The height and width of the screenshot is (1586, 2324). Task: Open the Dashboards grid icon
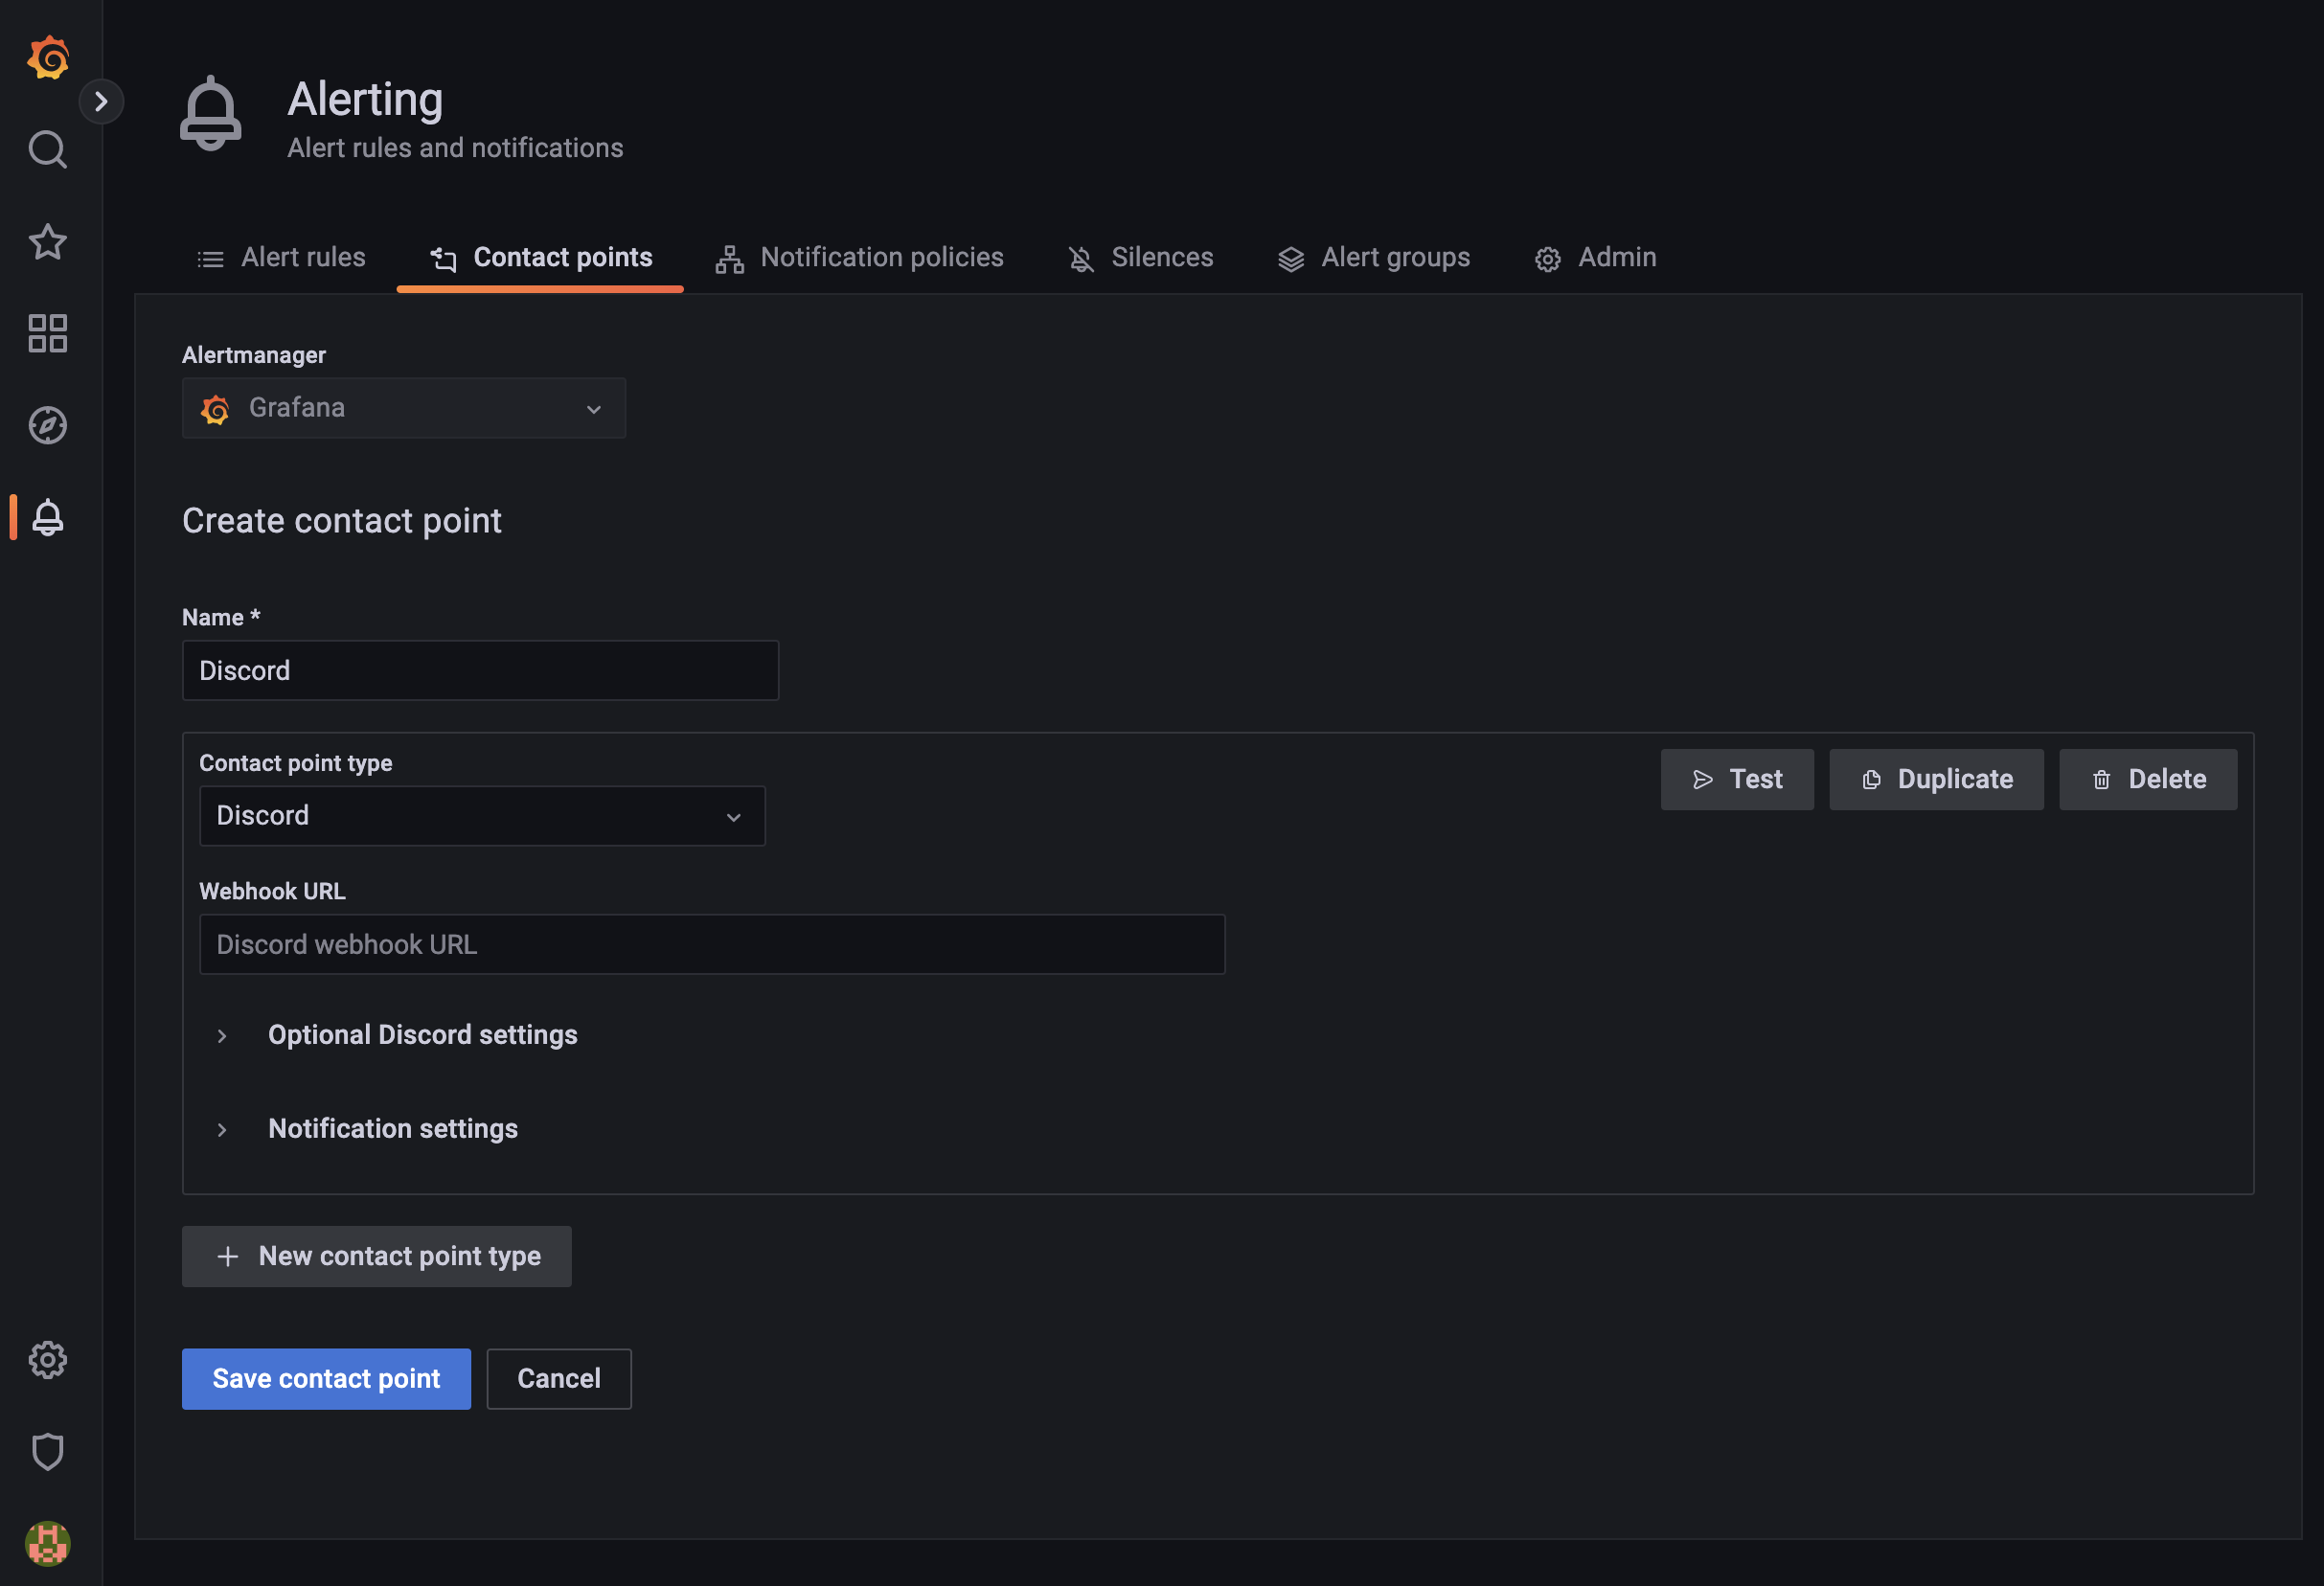tap(47, 334)
